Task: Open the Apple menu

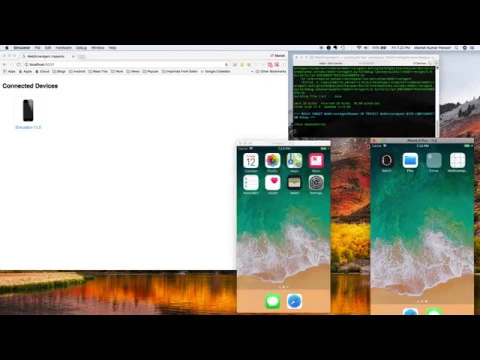Action: 6,48
